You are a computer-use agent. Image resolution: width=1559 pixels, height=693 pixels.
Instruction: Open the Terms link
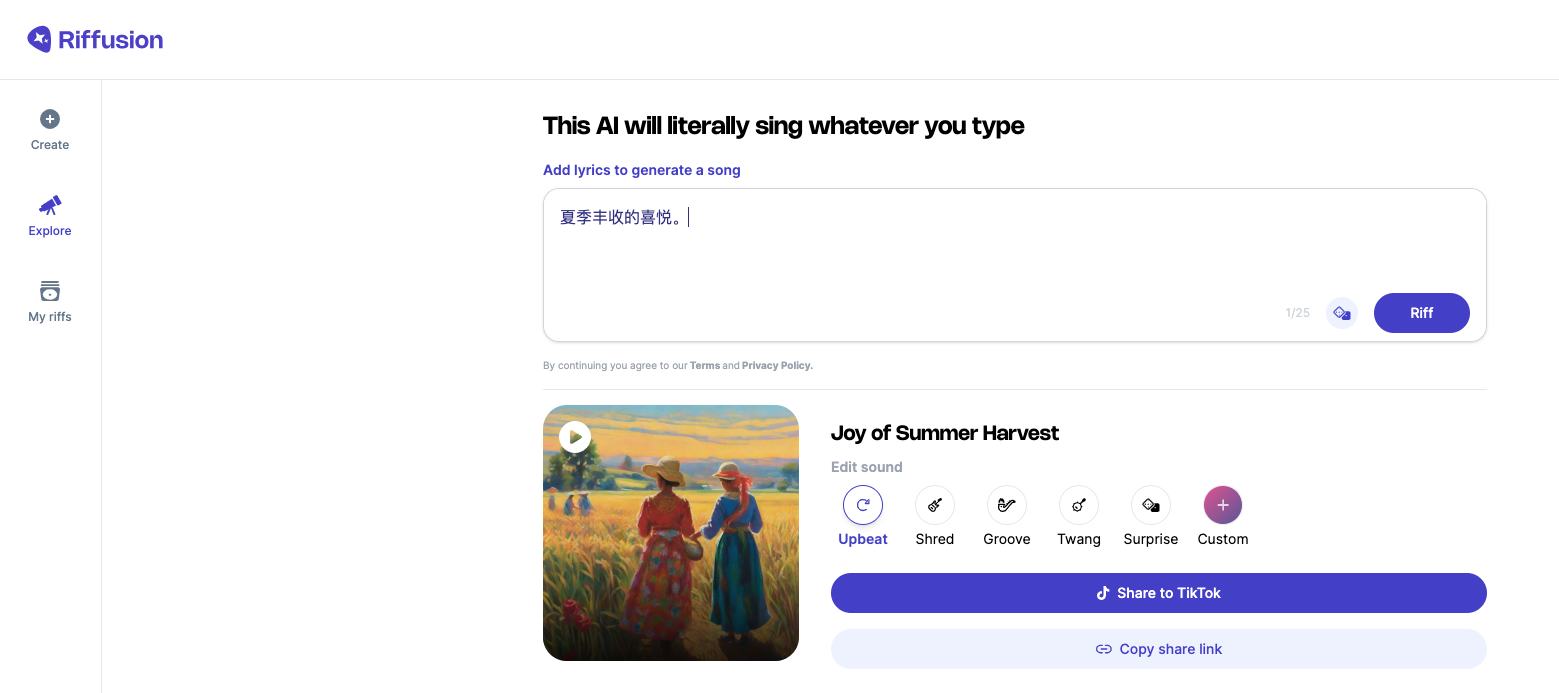[705, 366]
